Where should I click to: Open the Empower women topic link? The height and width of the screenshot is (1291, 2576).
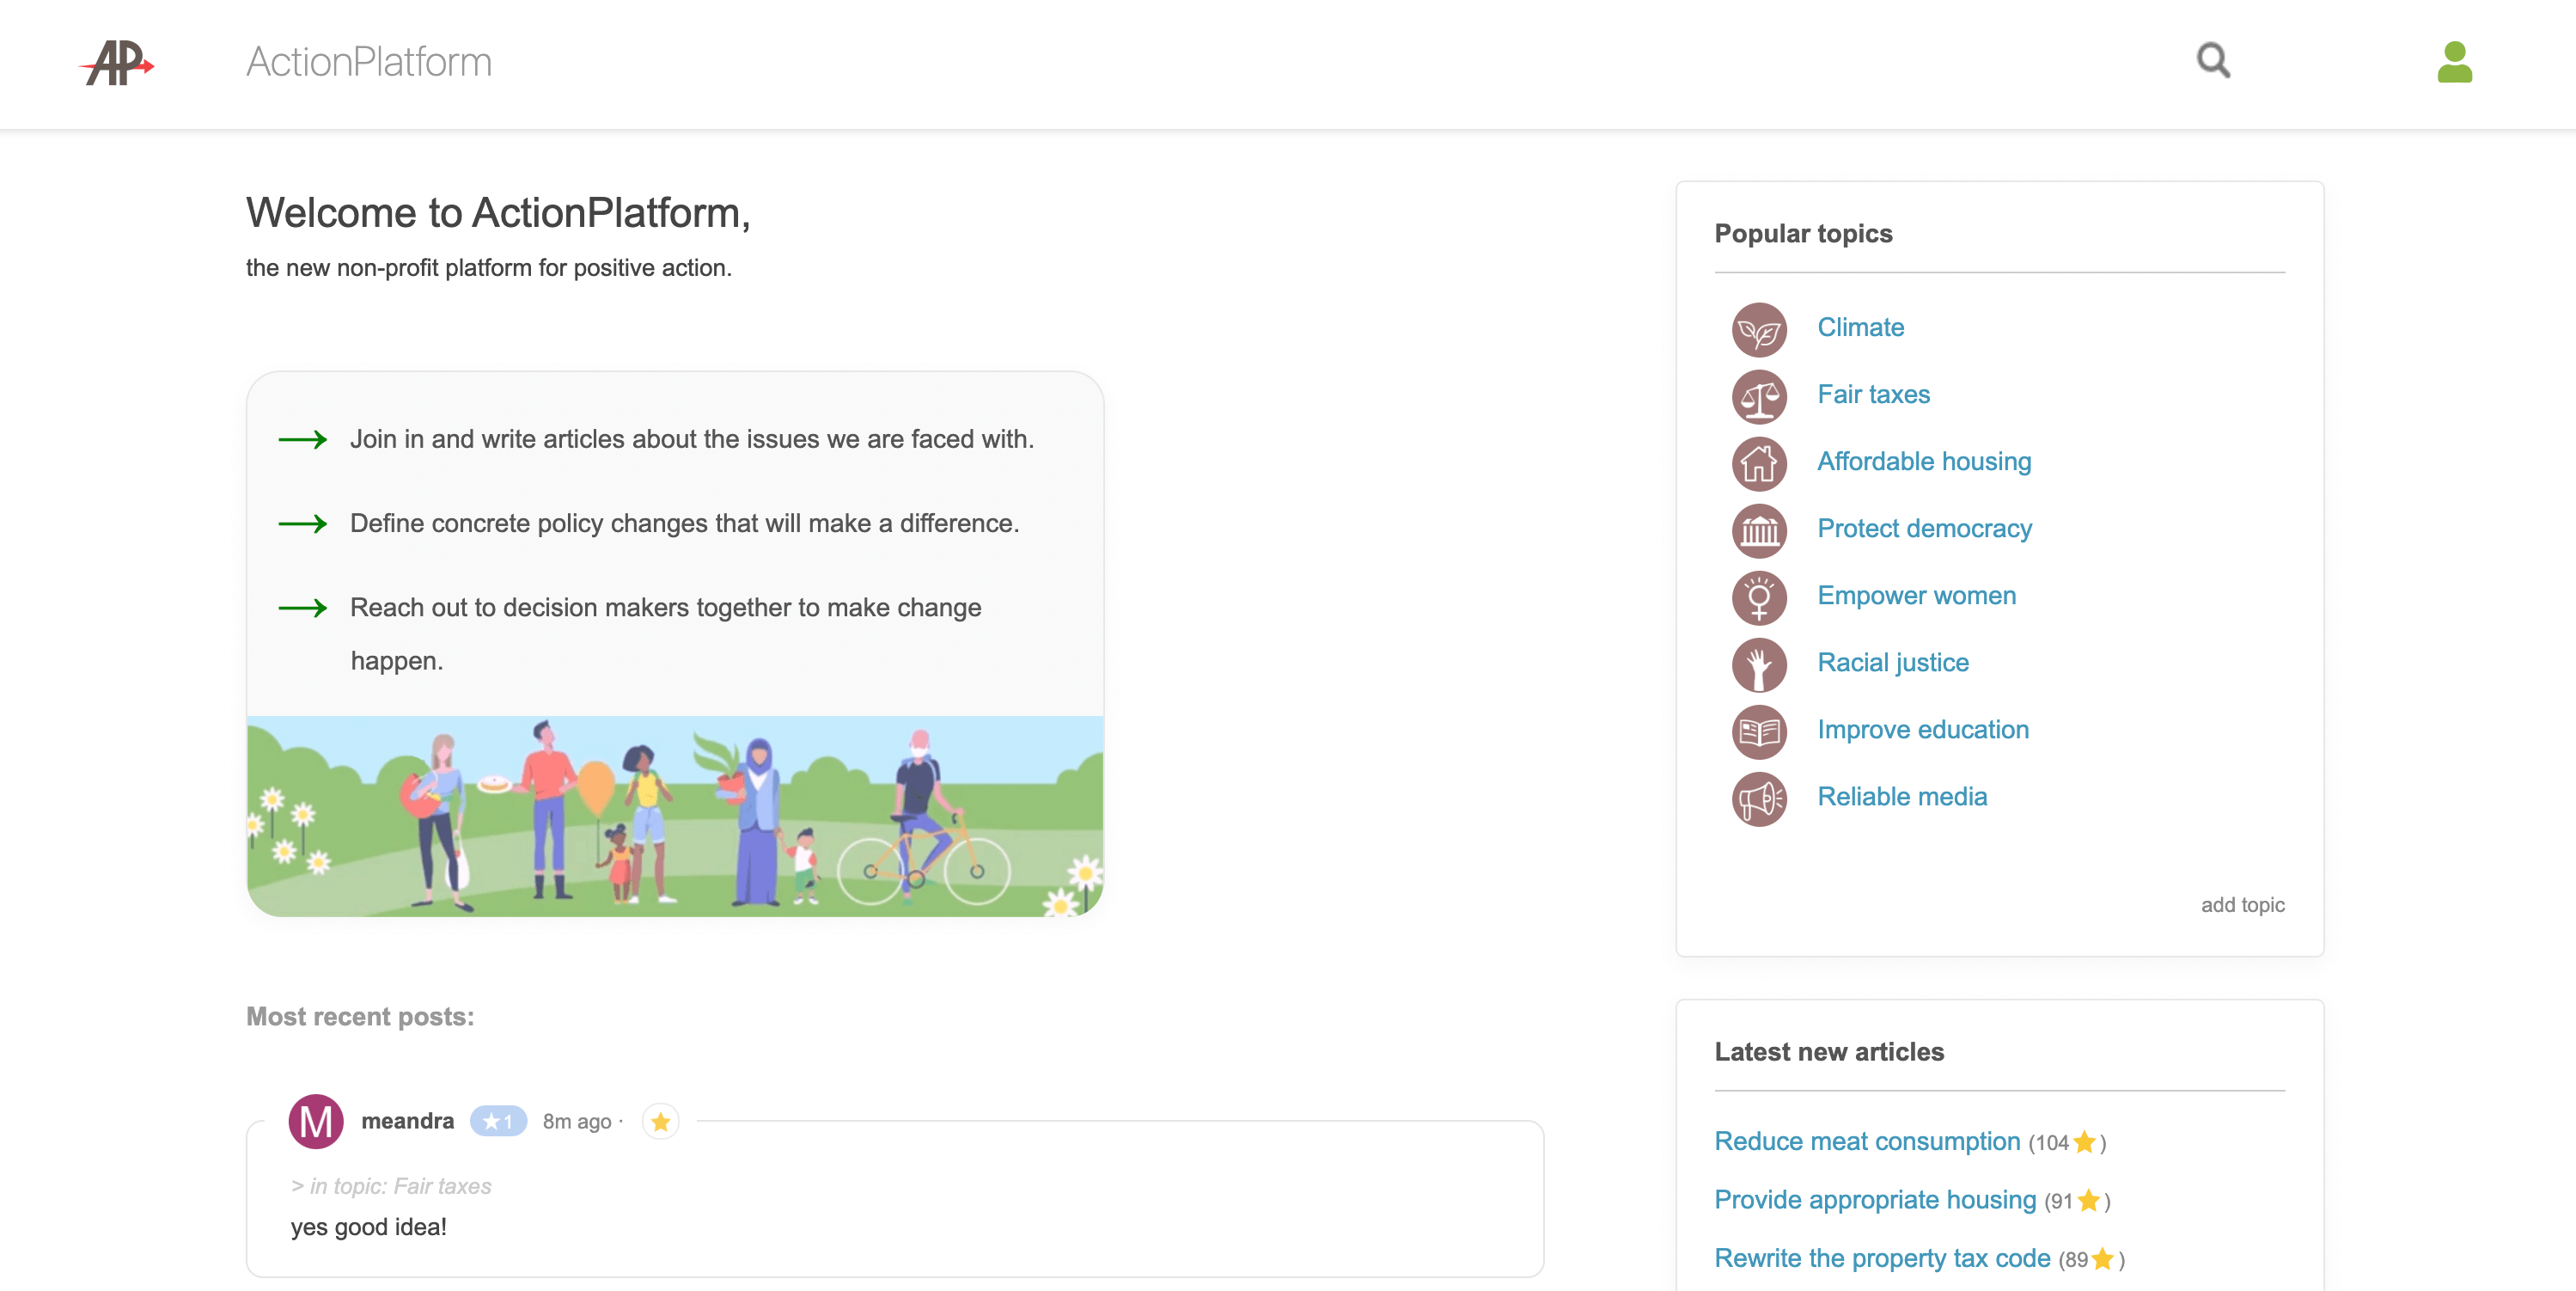(x=1916, y=595)
